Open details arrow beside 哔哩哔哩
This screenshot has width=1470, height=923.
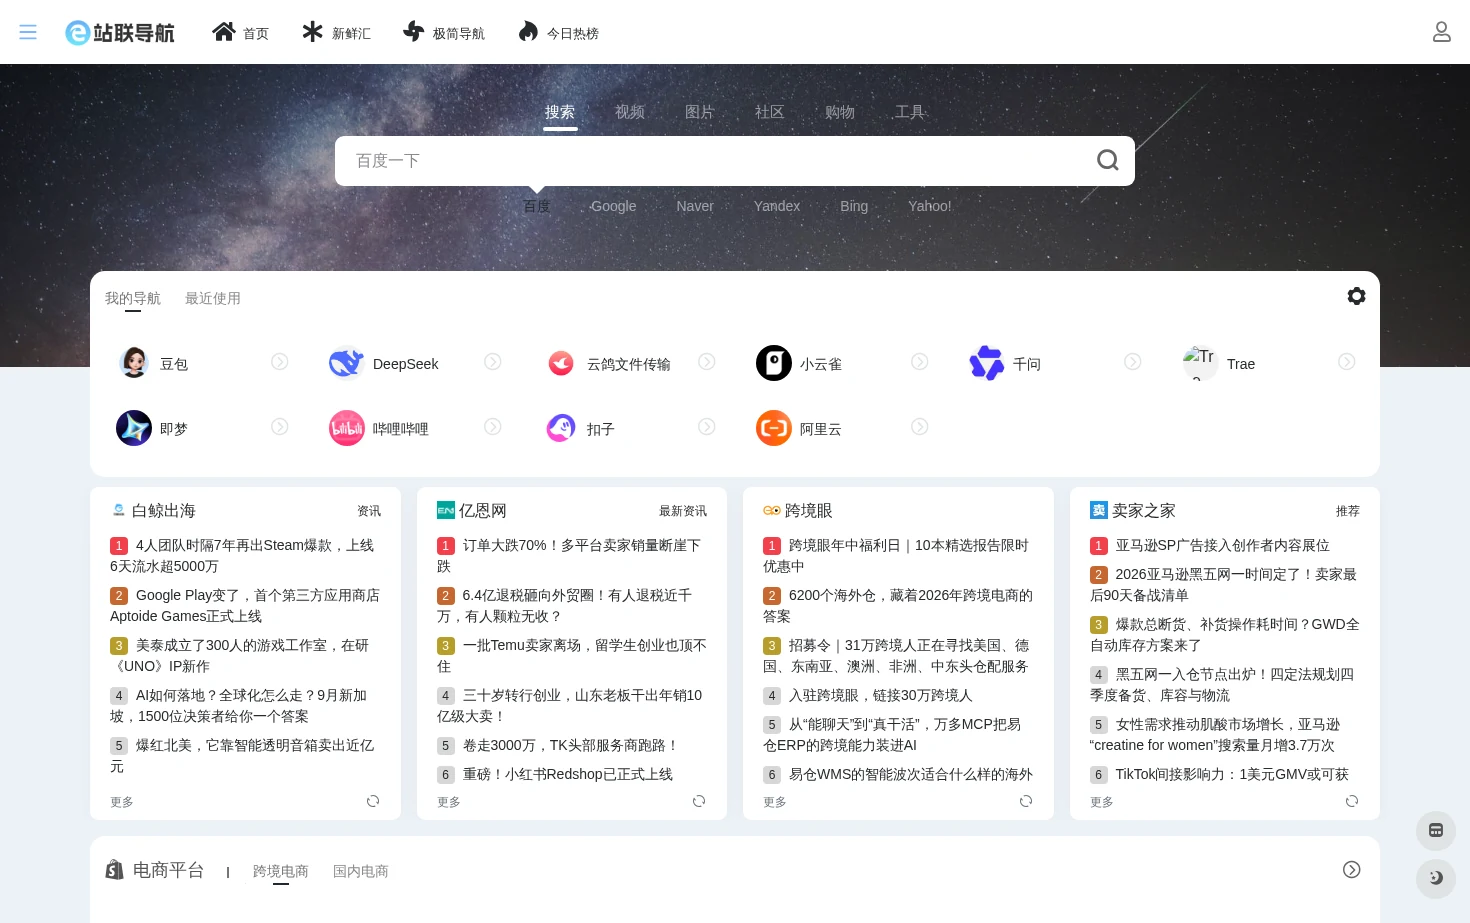click(493, 426)
